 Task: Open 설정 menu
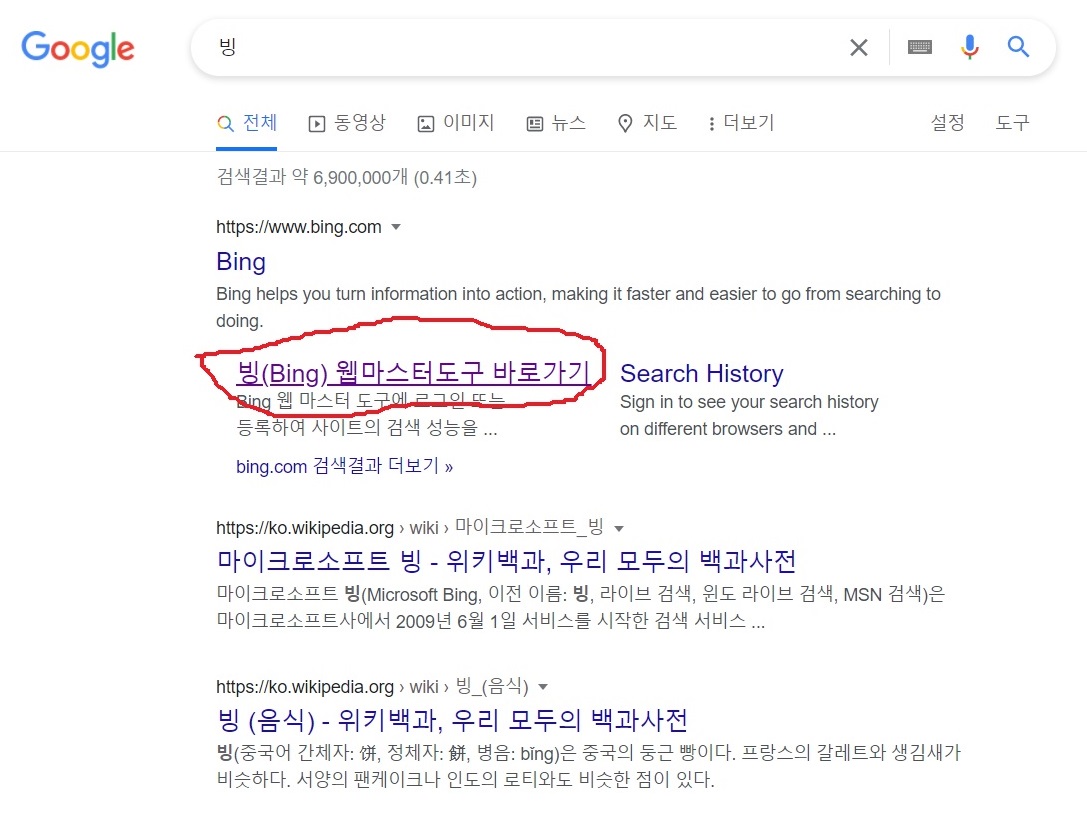pyautogui.click(x=947, y=123)
